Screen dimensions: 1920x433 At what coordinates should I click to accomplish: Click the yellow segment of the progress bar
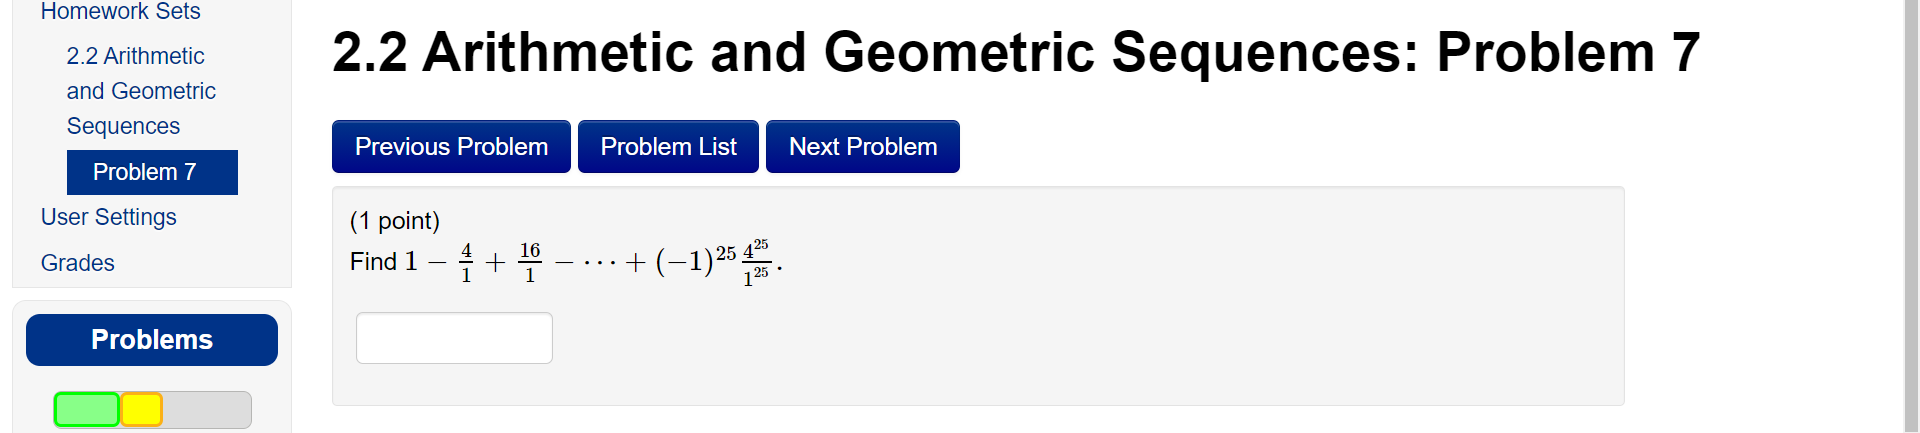[141, 410]
